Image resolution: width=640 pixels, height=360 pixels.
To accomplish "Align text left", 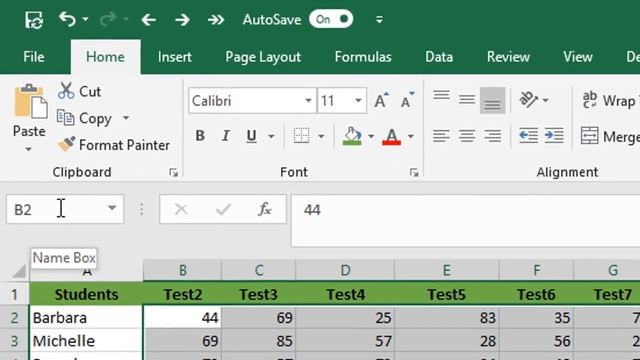I will click(x=441, y=136).
